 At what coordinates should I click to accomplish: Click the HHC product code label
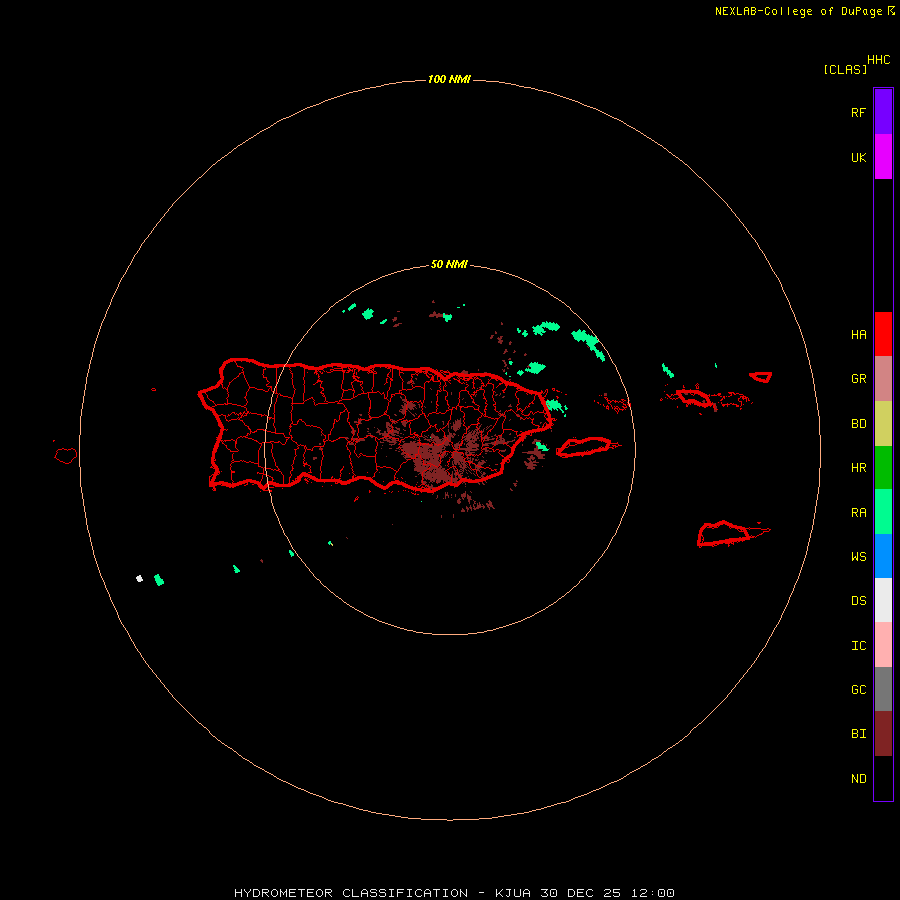point(879,60)
